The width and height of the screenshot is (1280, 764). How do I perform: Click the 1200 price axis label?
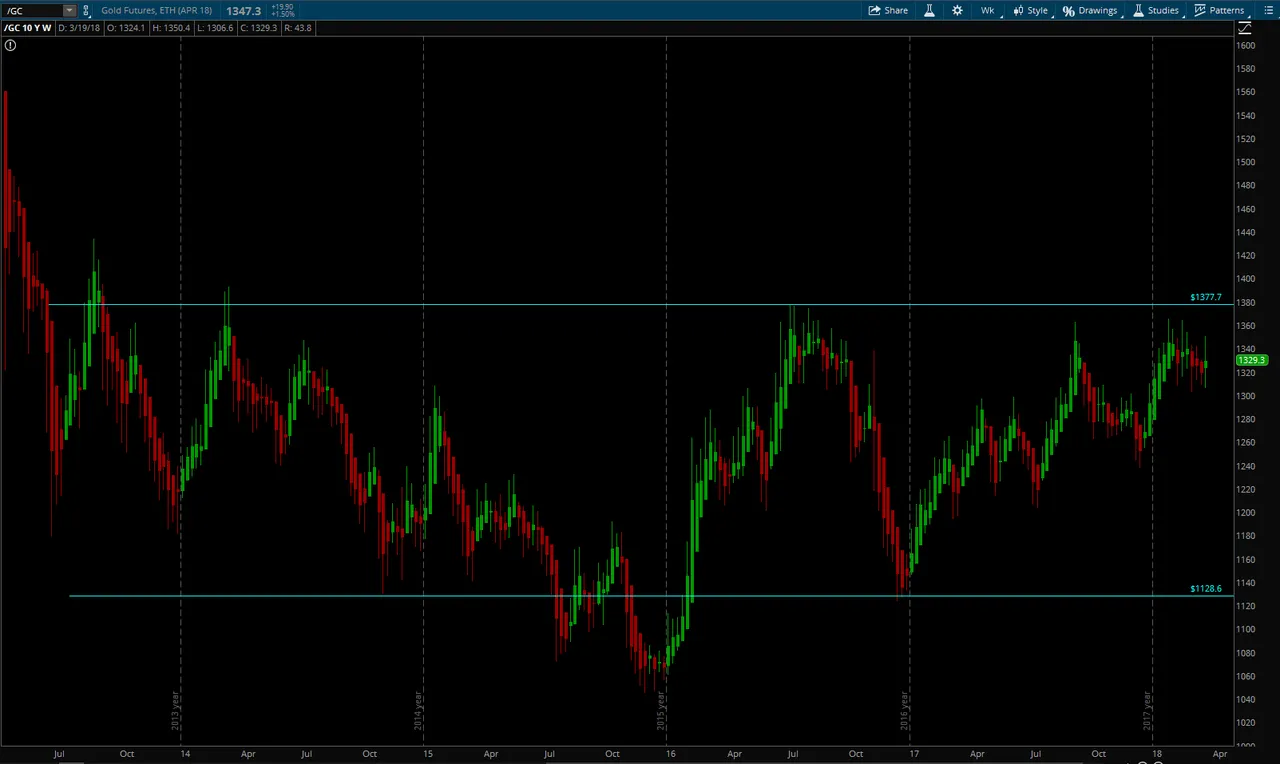1246,513
